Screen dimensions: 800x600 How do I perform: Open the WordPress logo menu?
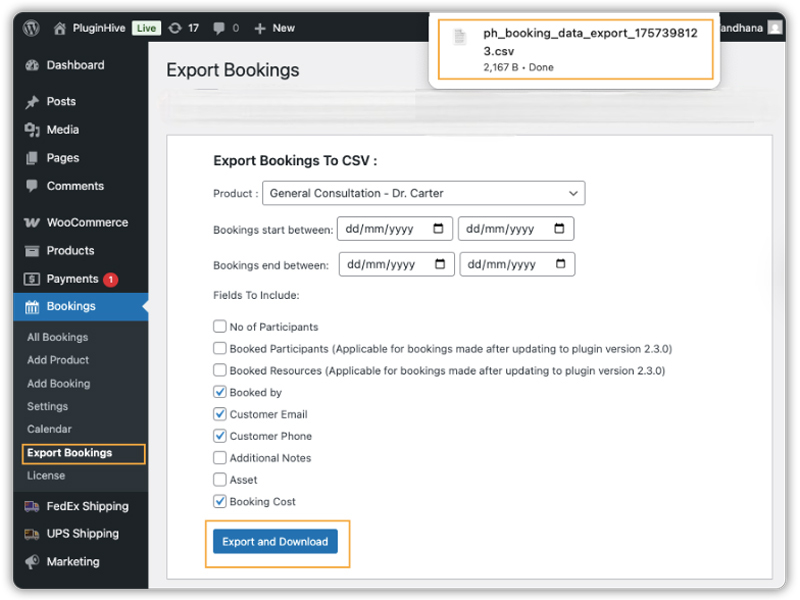[x=31, y=28]
